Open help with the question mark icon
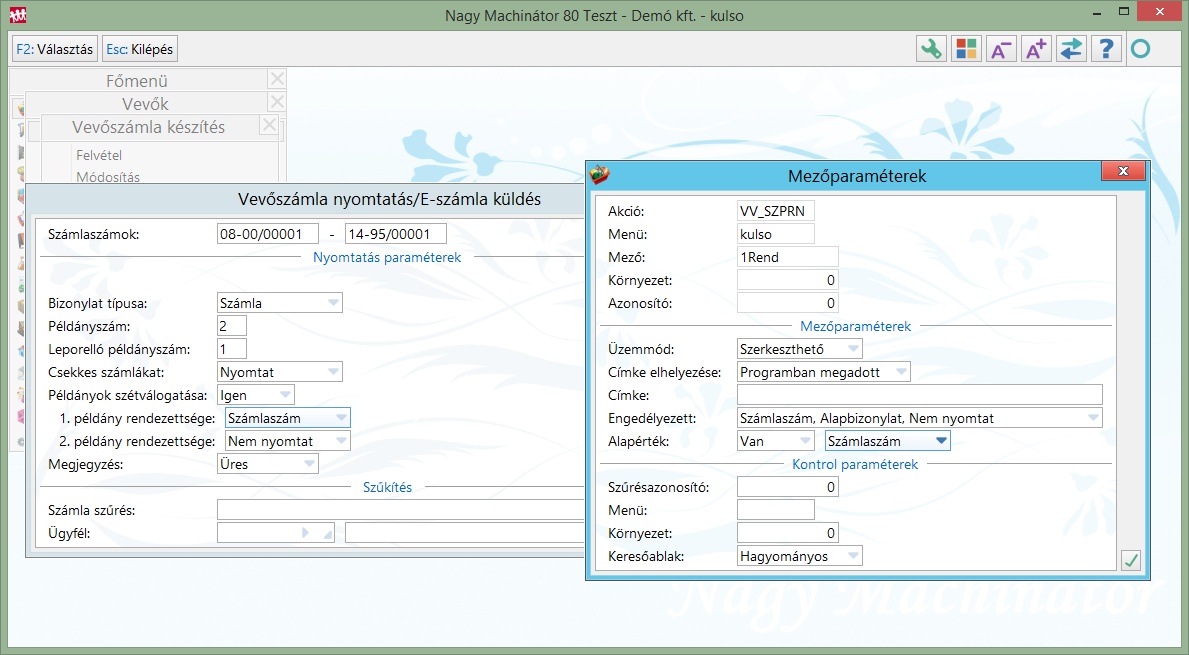Viewport: 1189px width, 655px height. pyautogui.click(x=1106, y=49)
